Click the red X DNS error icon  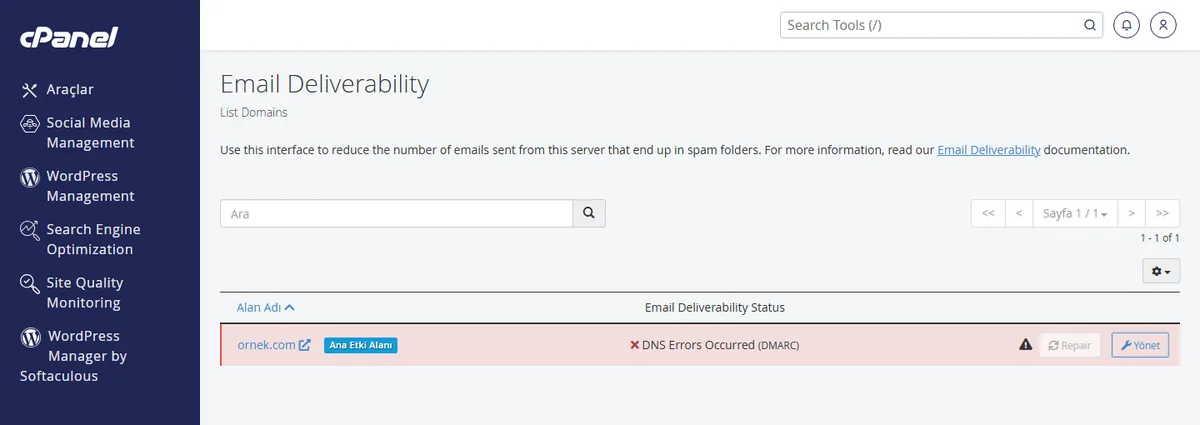634,345
